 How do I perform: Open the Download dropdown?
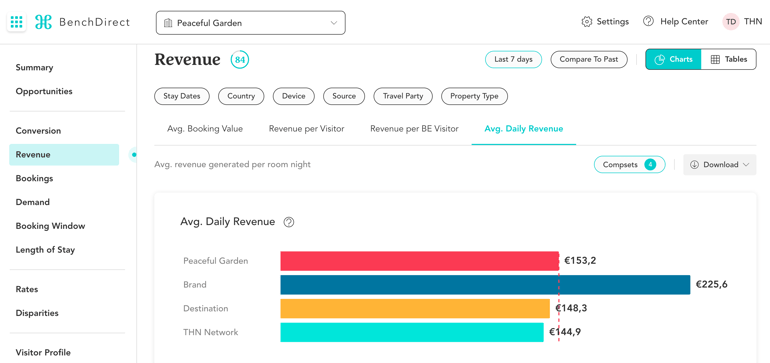[719, 165]
